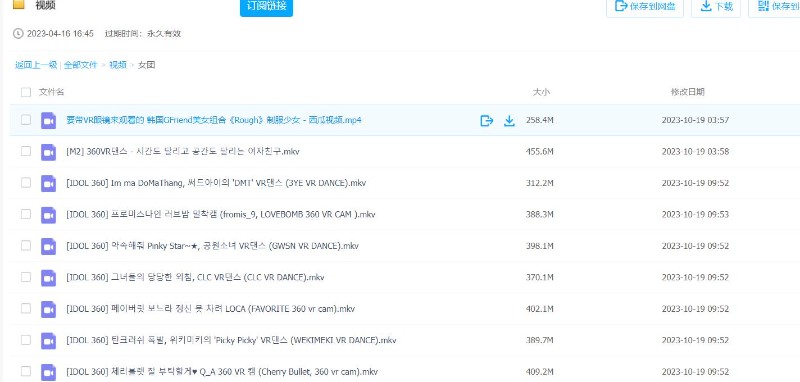Click the 订阅链接 subscribe button
800x382 pixels.
(266, 7)
